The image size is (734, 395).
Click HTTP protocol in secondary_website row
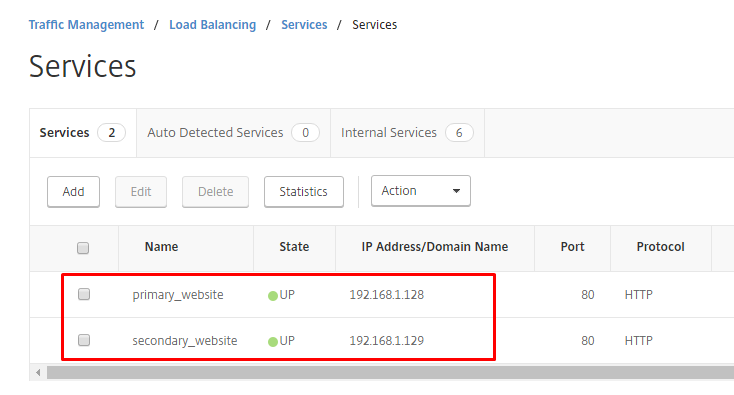[639, 341]
